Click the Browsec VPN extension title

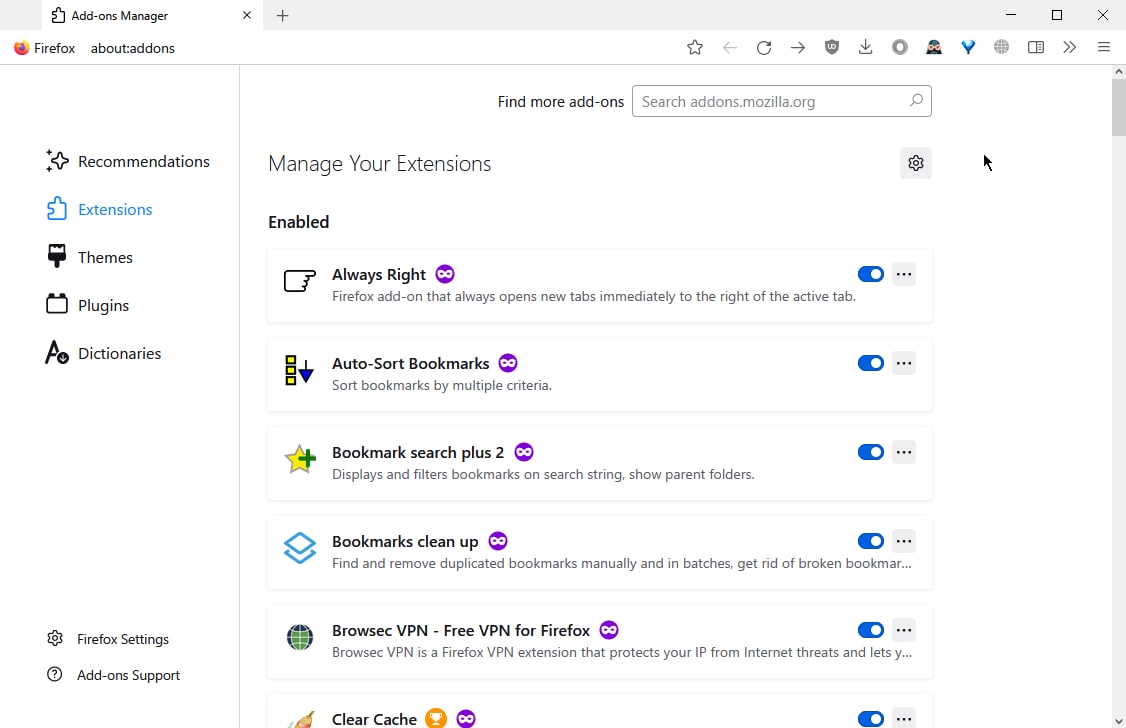click(x=460, y=630)
